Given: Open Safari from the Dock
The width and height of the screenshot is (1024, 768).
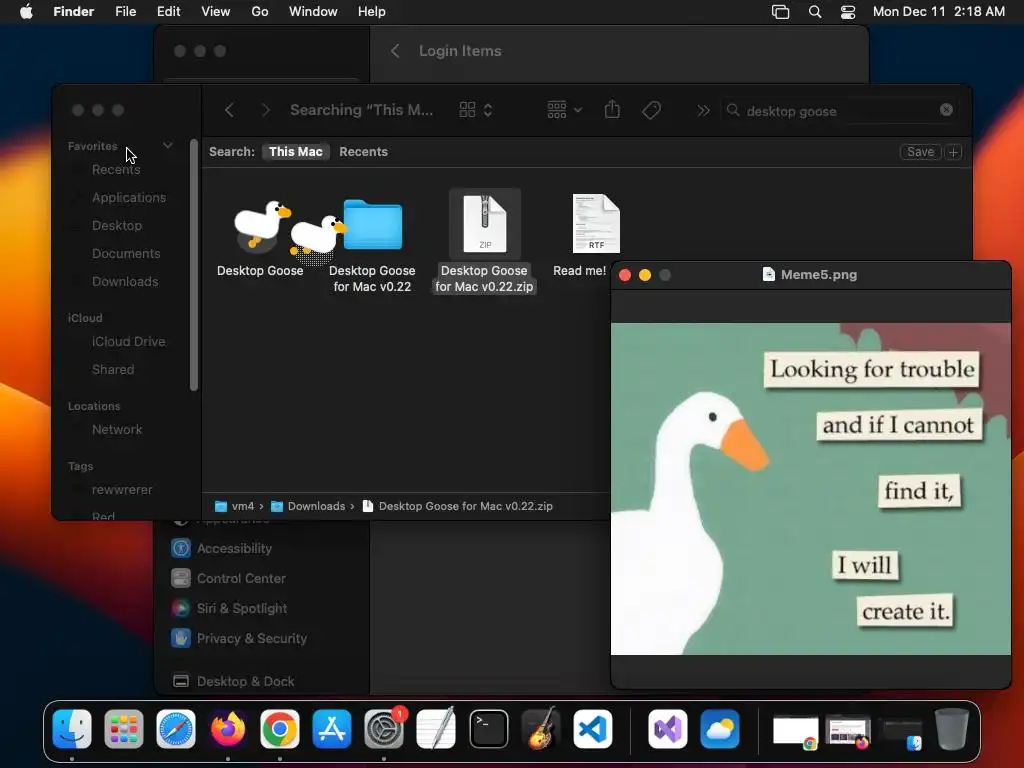Looking at the screenshot, I should click(x=176, y=729).
